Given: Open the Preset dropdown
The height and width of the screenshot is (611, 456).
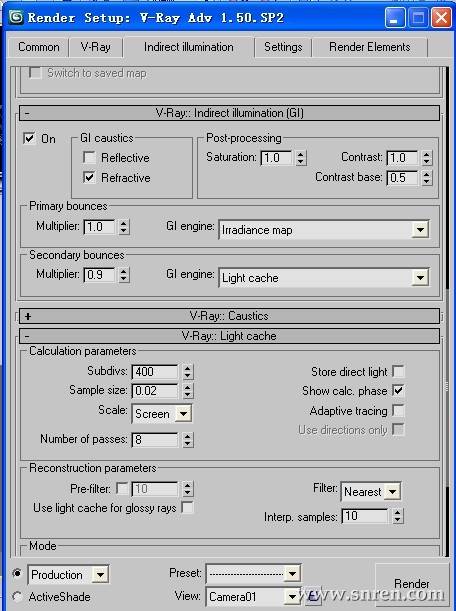Looking at the screenshot, I should [x=253, y=573].
